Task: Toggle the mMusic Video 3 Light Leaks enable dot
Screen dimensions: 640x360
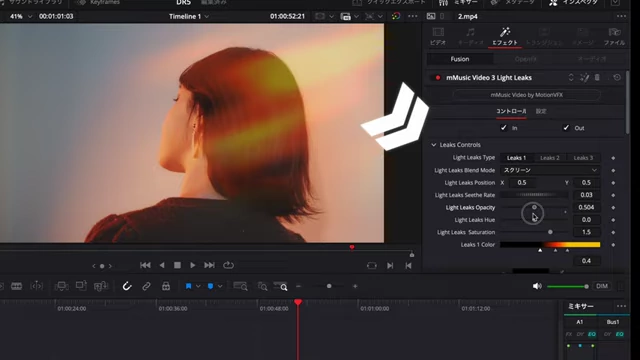Action: point(438,78)
